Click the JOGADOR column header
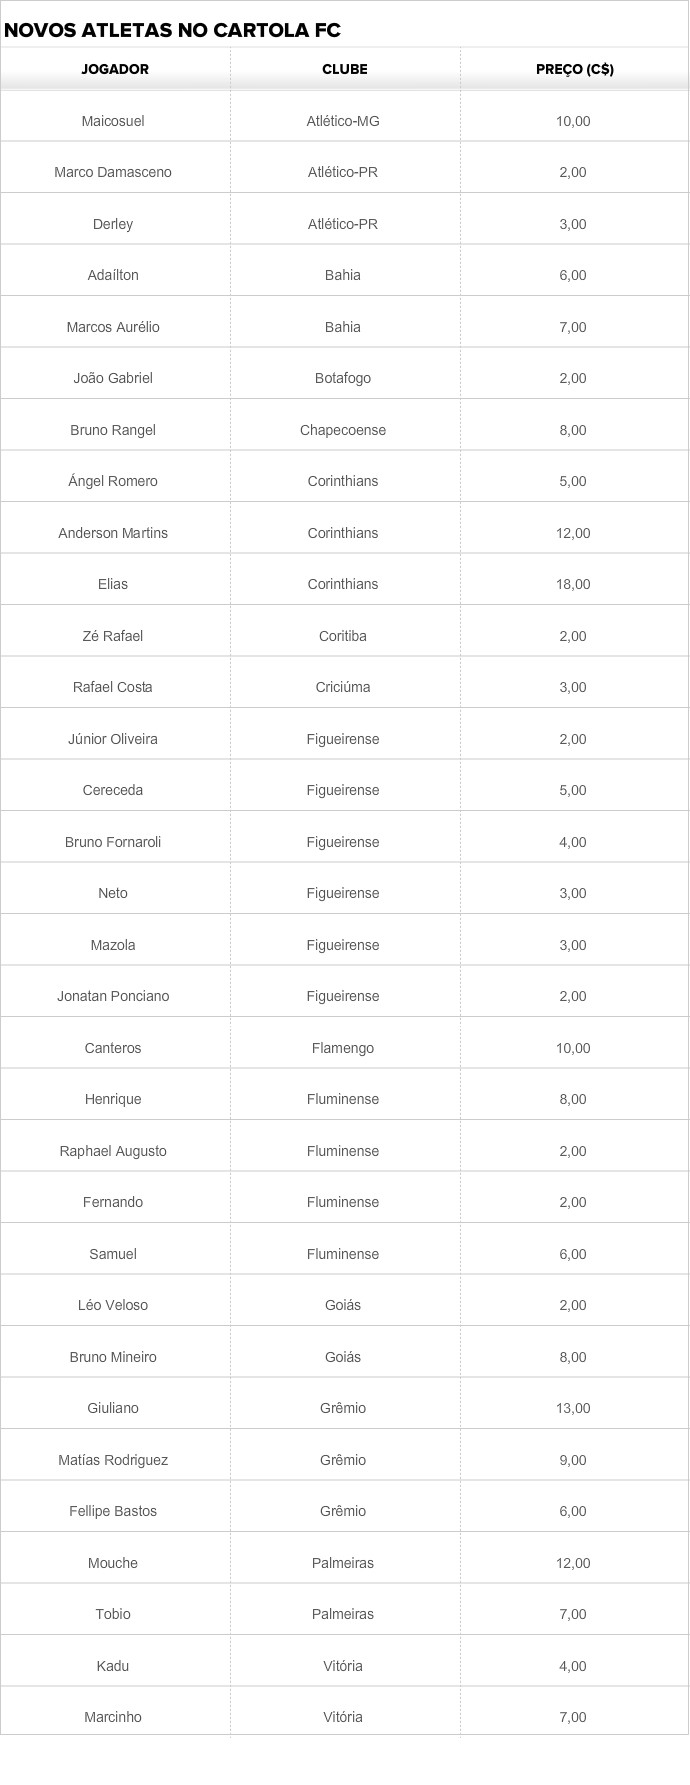690x1785 pixels. click(115, 69)
